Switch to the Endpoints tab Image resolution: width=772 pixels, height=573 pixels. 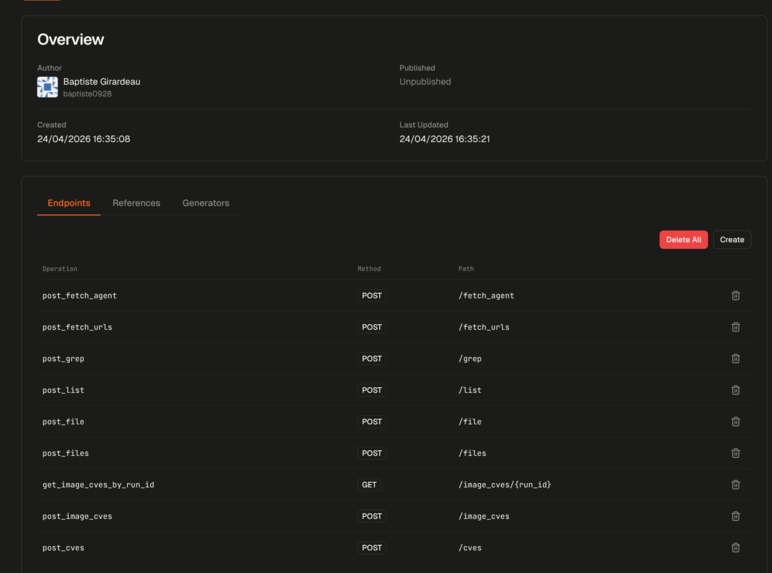click(69, 203)
